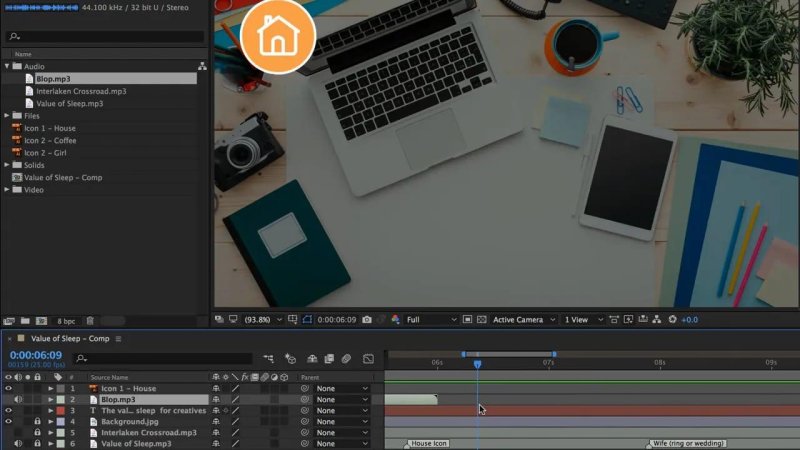Open the 1 View layout dropdown
800x450 pixels.
pyautogui.click(x=583, y=319)
